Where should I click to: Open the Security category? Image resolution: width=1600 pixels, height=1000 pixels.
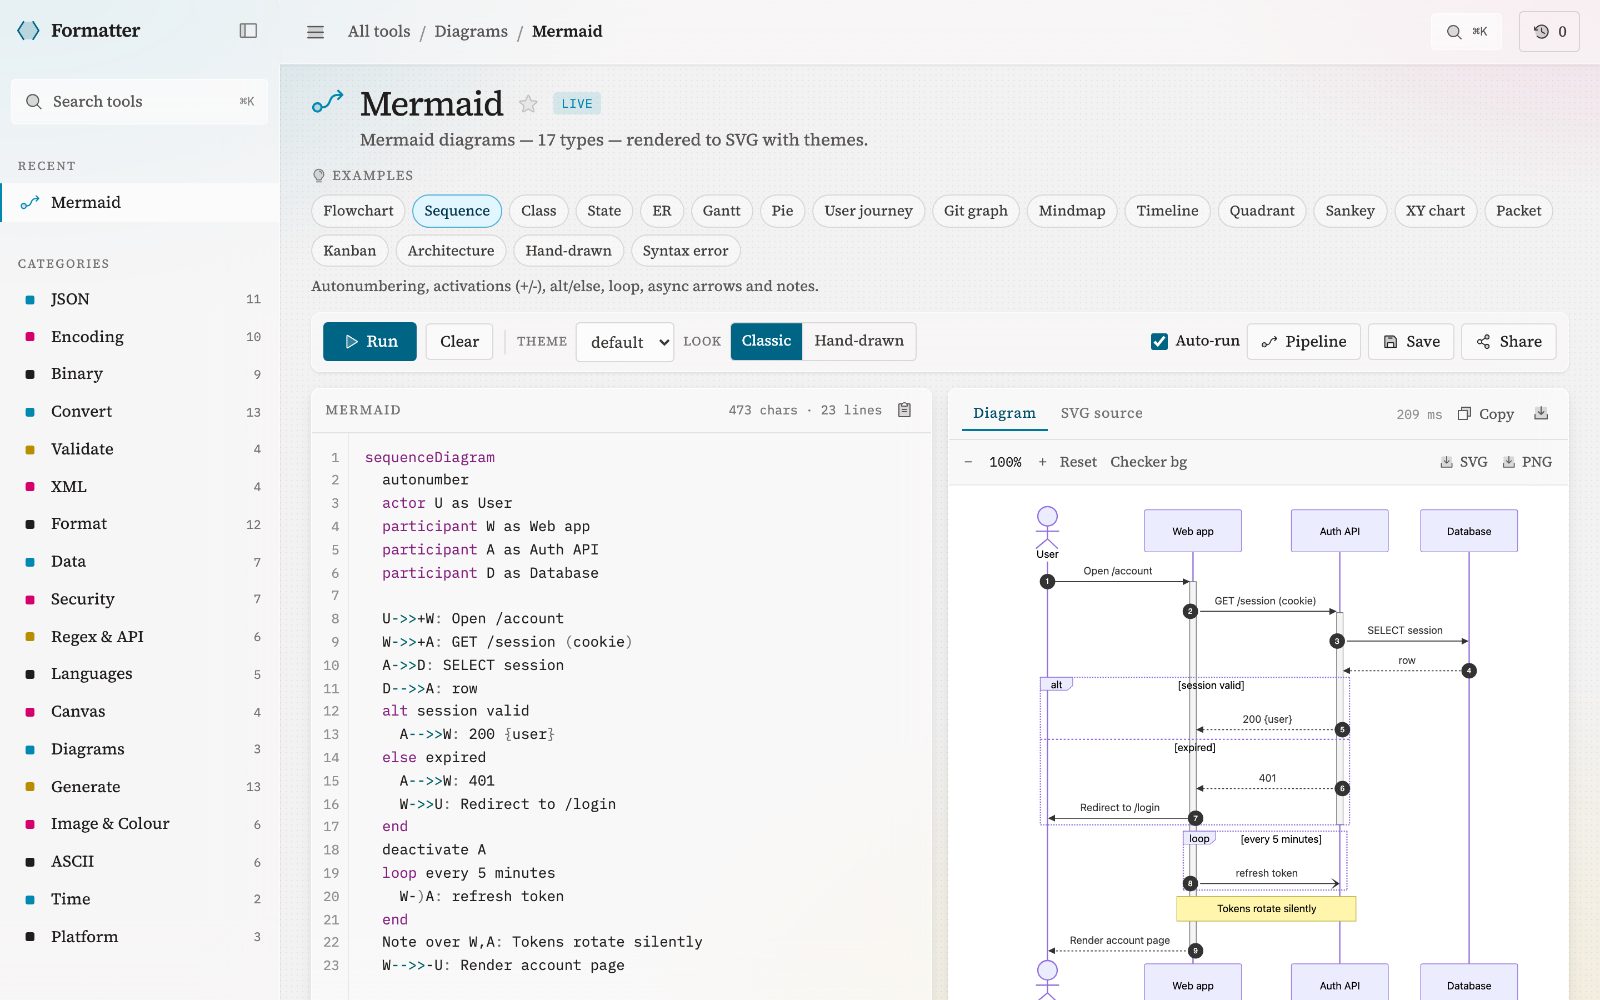pyautogui.click(x=140, y=599)
